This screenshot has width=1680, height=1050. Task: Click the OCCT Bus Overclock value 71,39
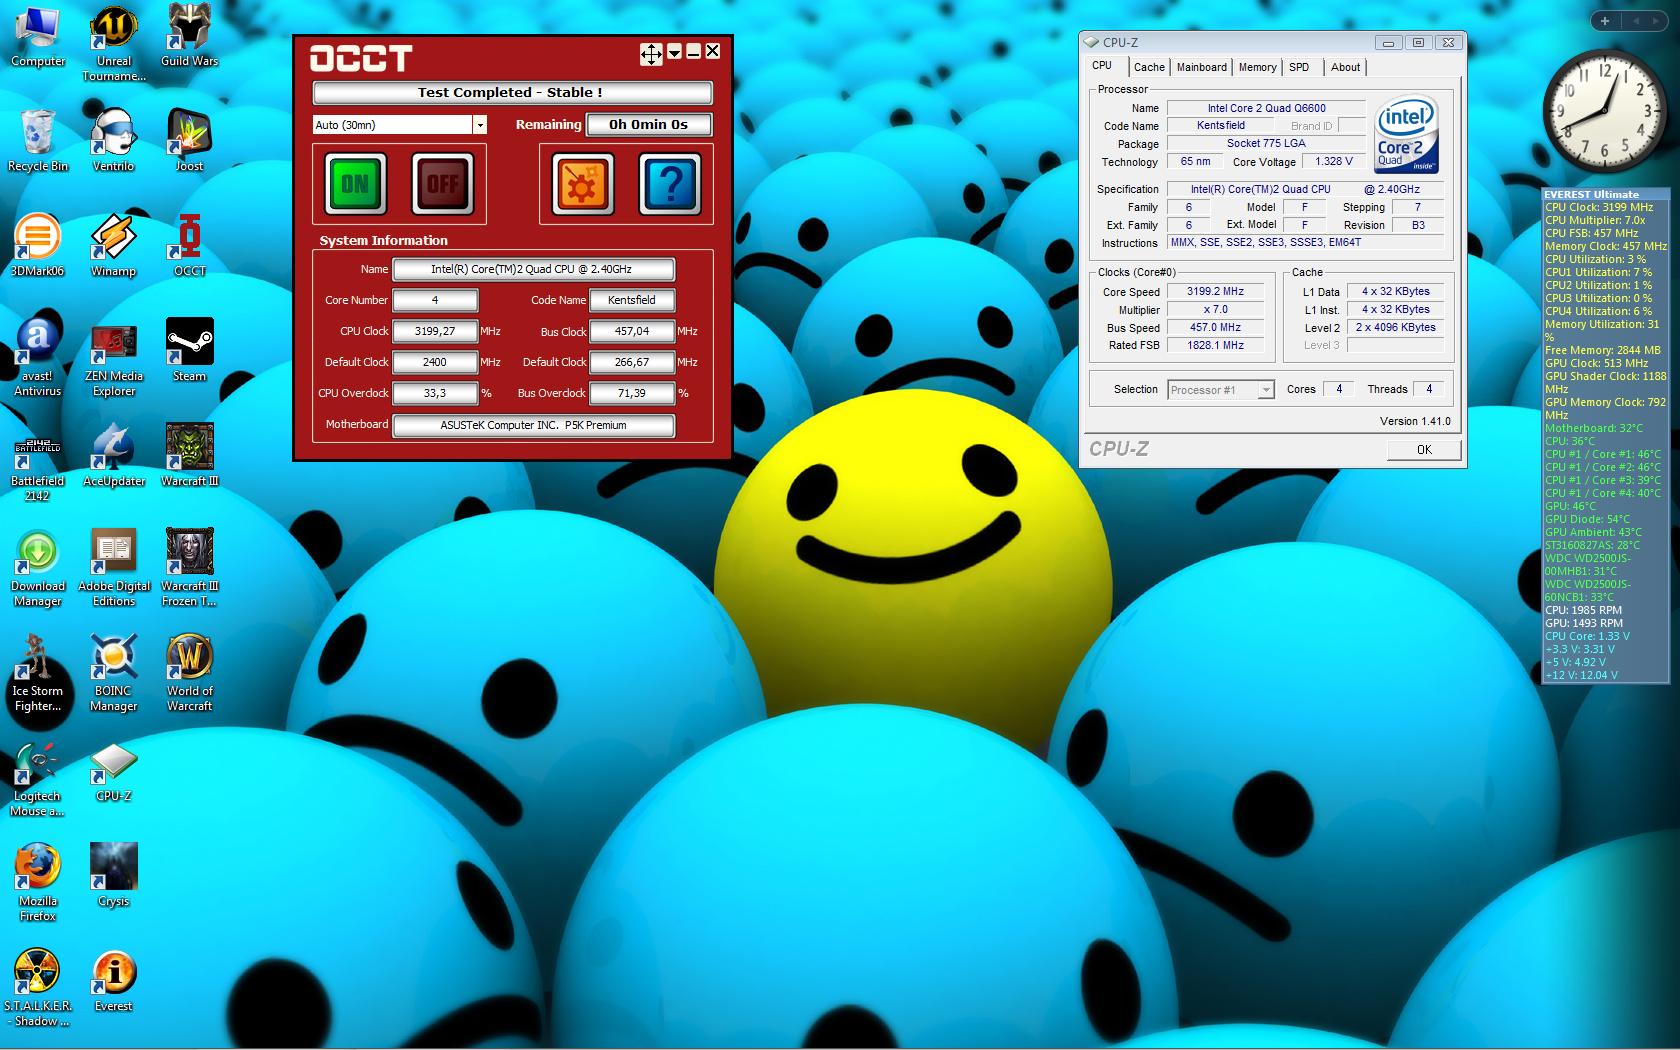click(632, 393)
